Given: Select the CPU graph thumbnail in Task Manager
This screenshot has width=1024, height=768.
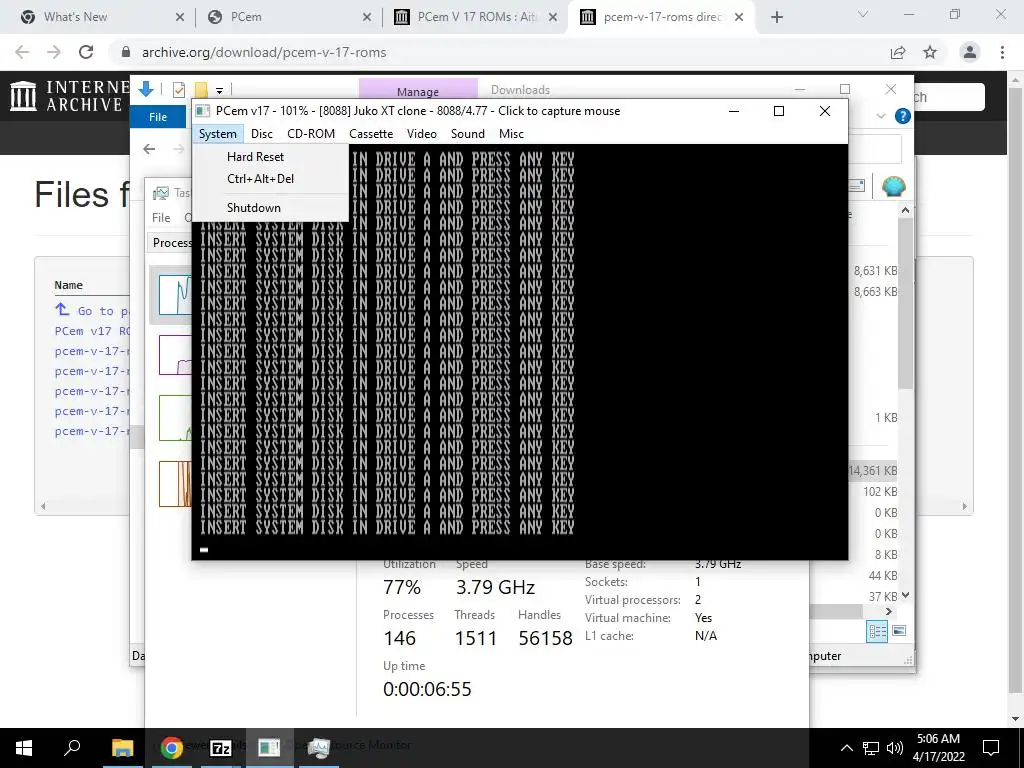Looking at the screenshot, I should (x=175, y=295).
